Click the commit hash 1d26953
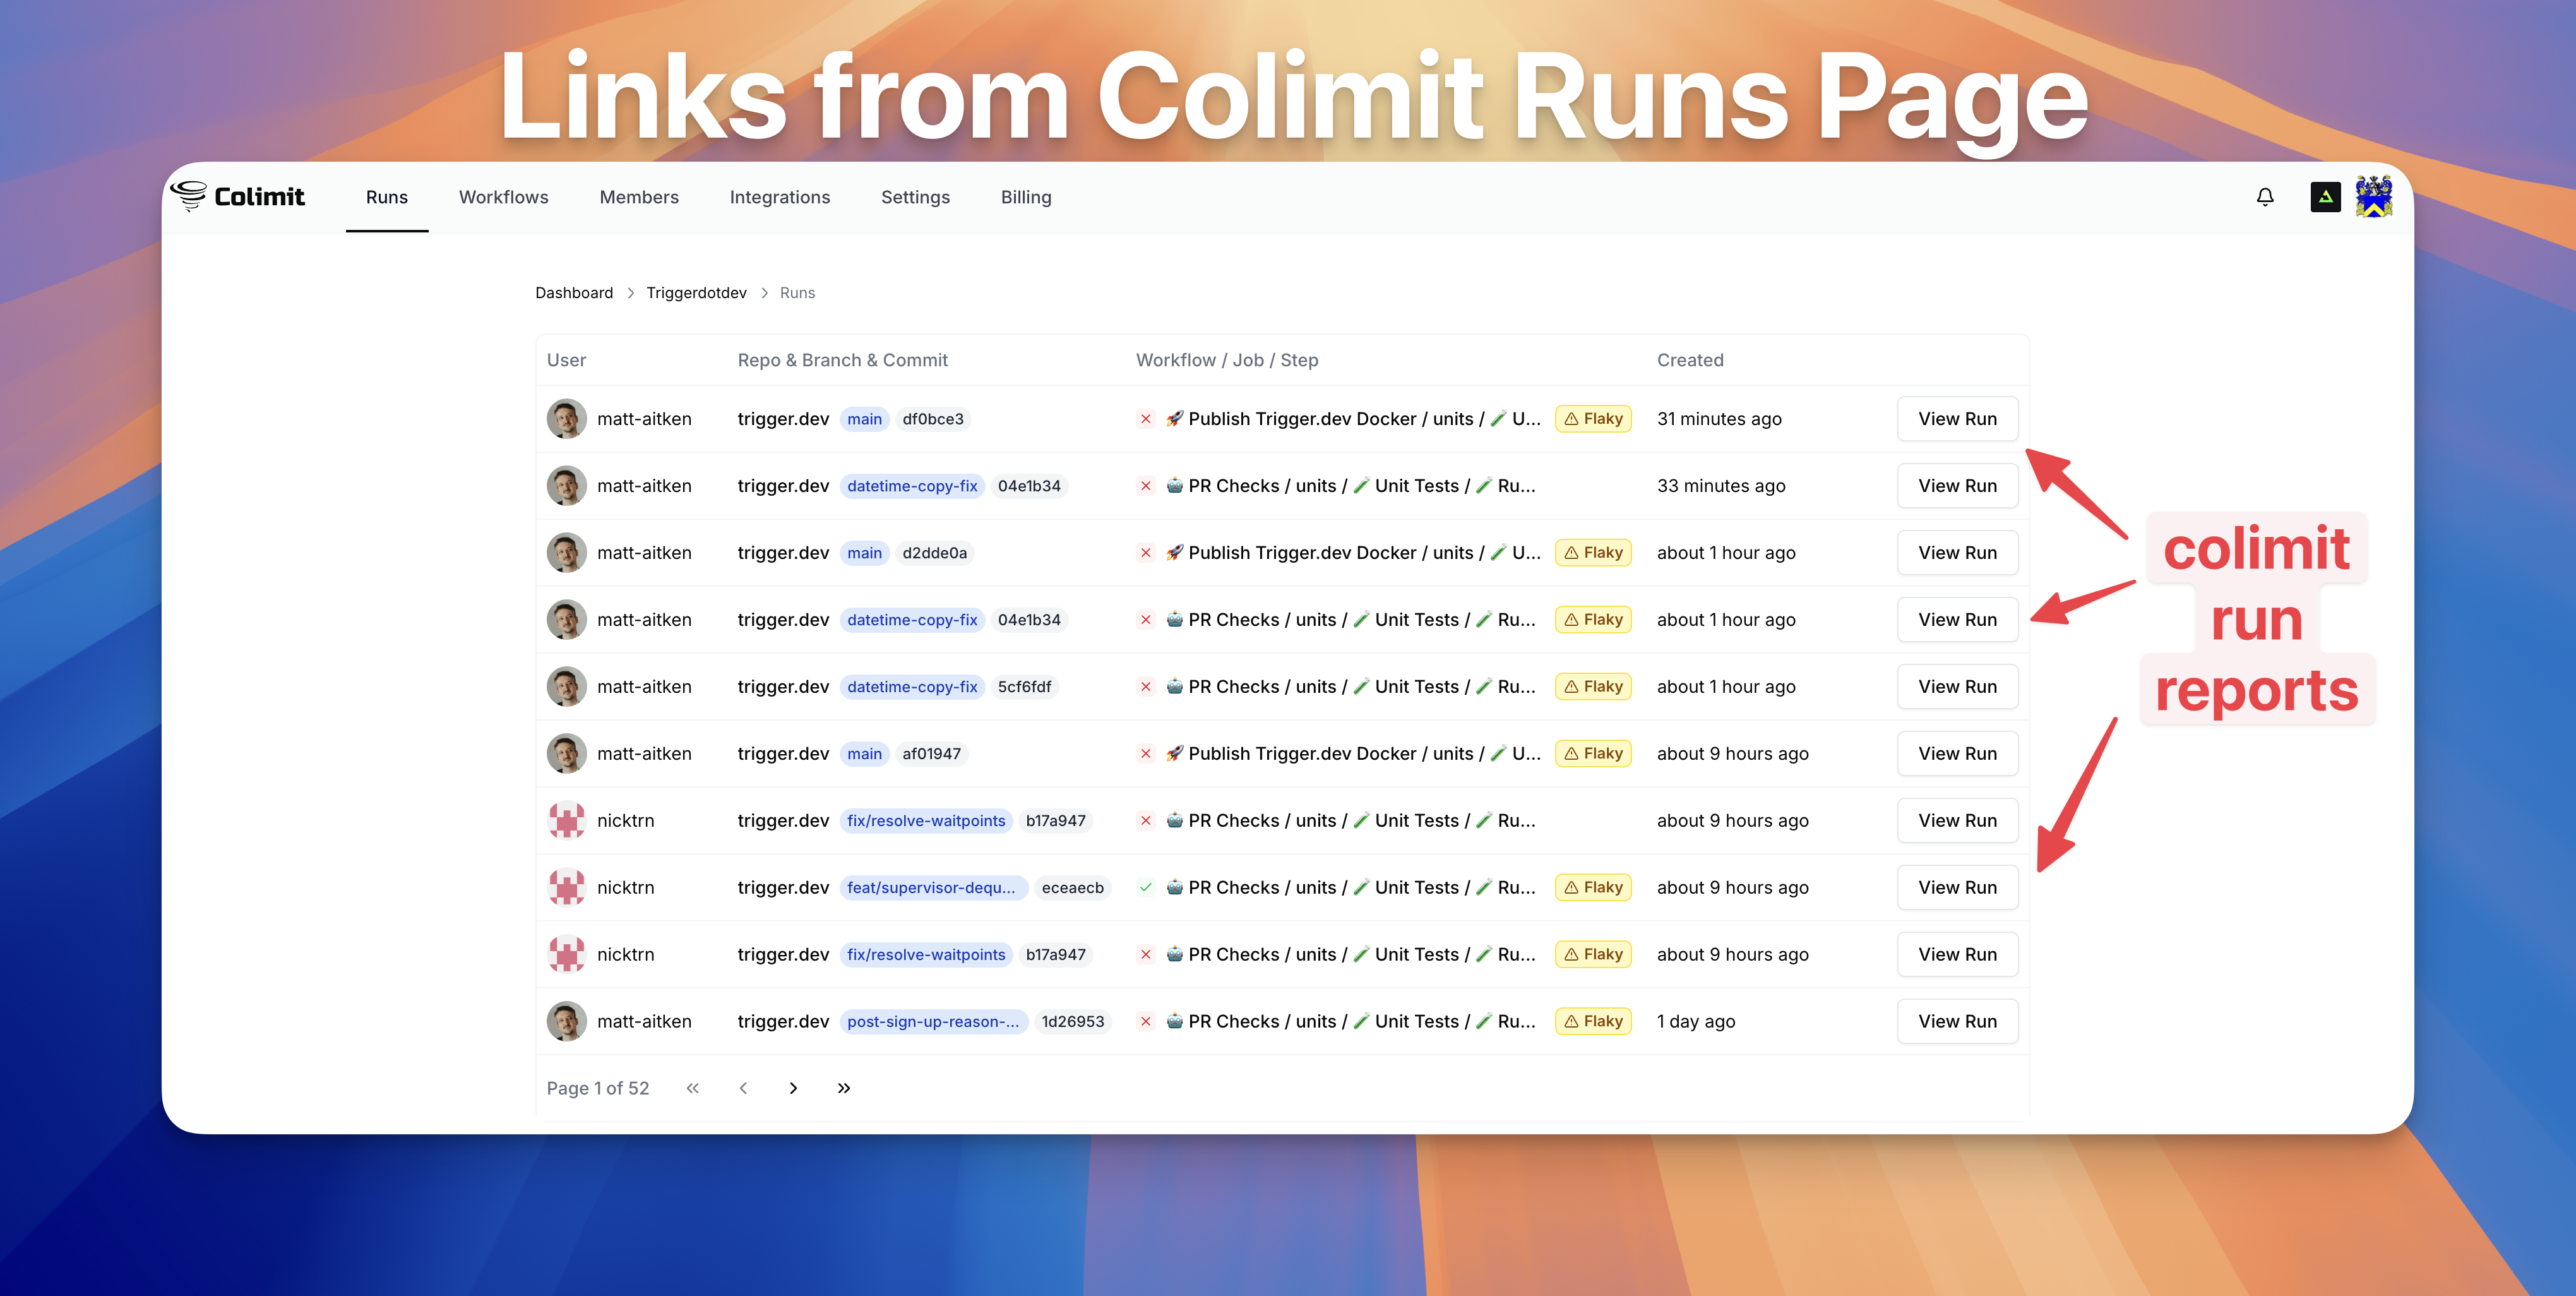This screenshot has height=1296, width=2576. (1072, 1021)
